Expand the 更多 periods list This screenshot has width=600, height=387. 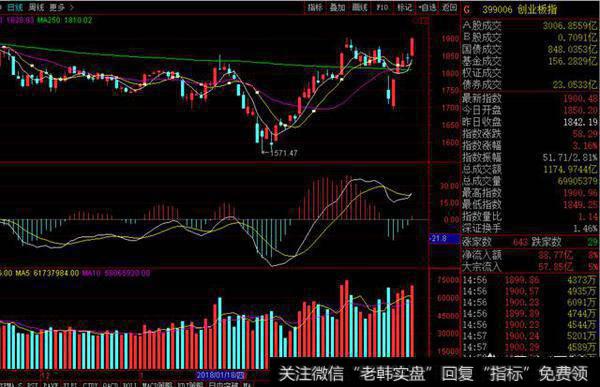pos(59,7)
